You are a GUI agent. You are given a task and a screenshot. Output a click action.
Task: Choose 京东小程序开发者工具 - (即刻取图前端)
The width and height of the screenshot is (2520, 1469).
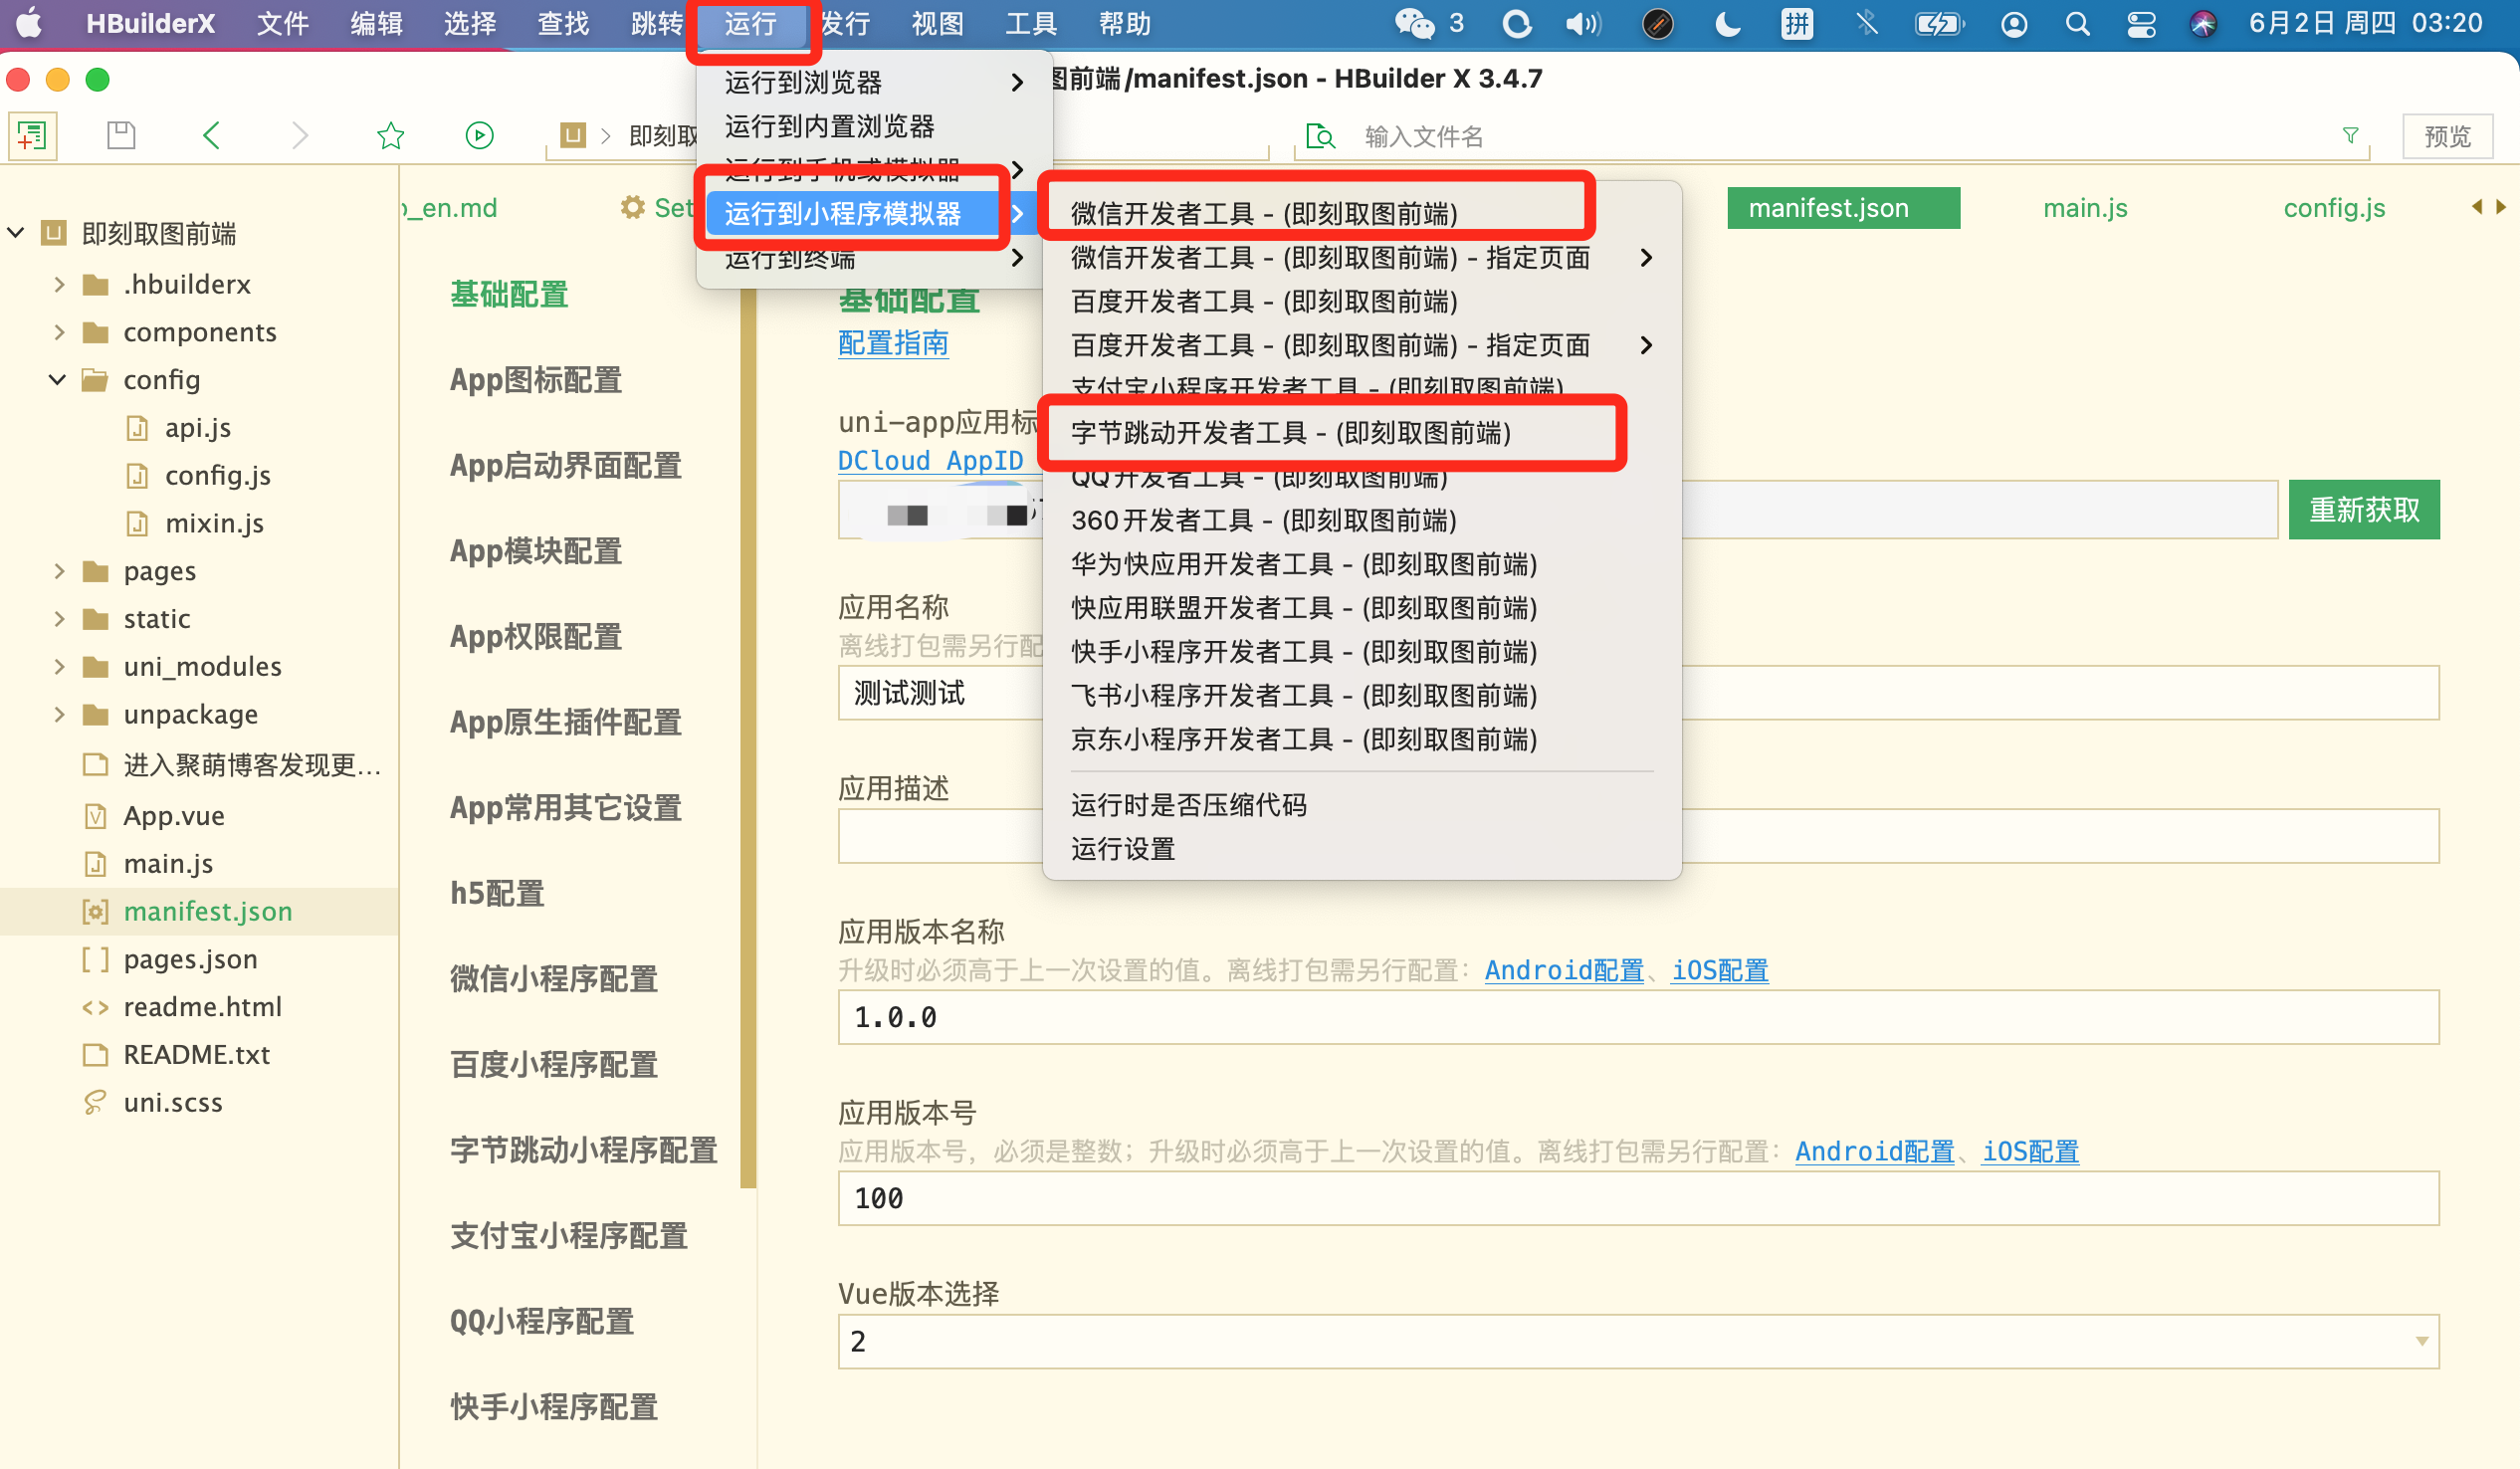[x=1303, y=739]
